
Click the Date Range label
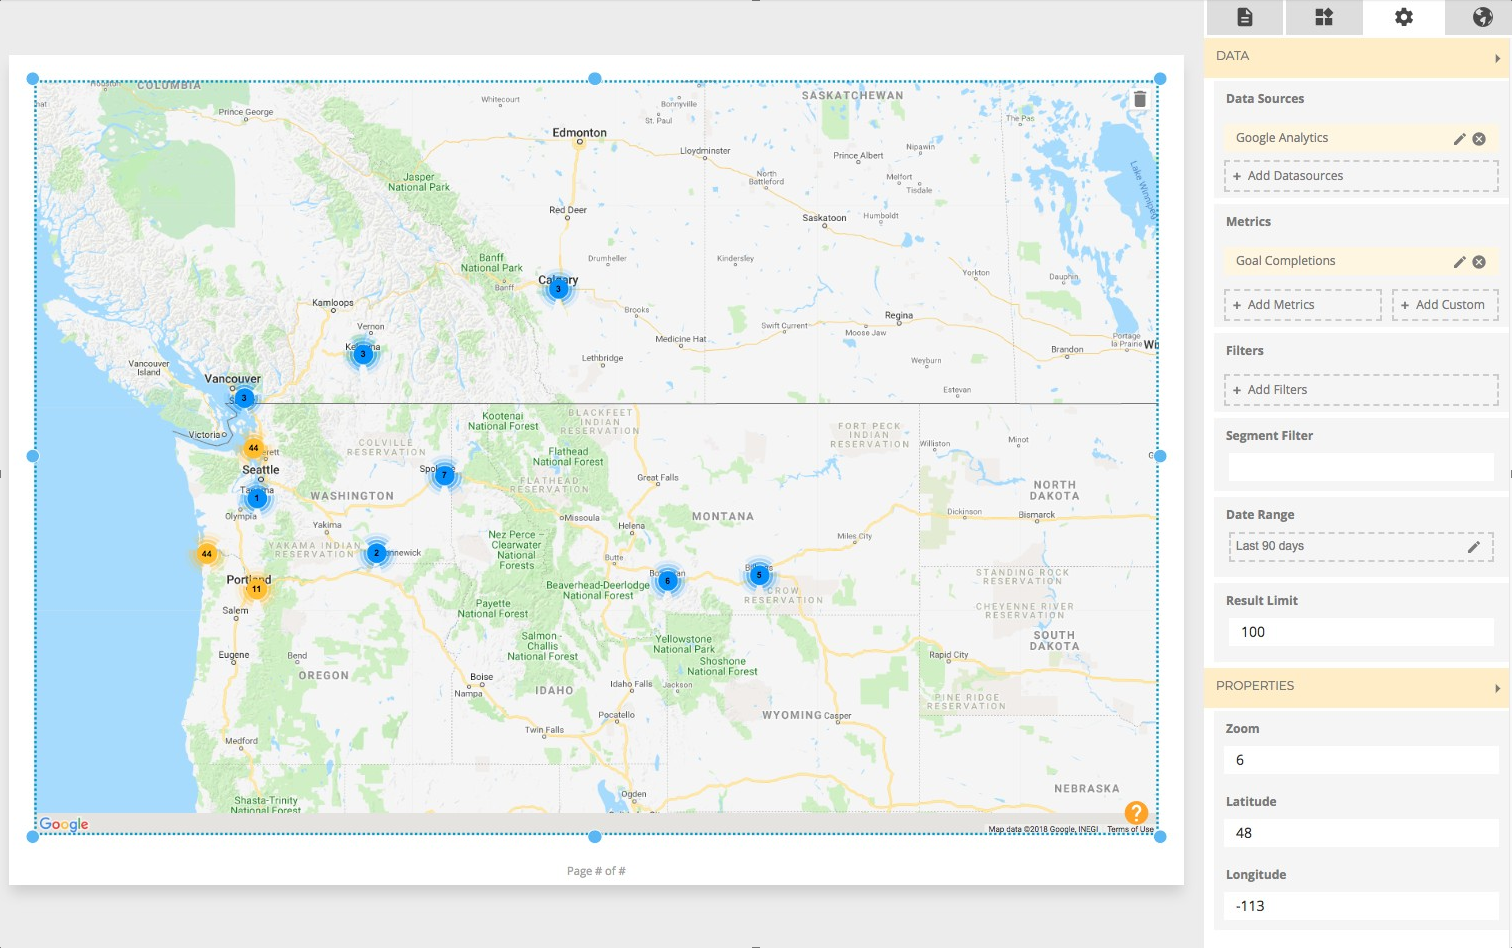pos(1260,515)
